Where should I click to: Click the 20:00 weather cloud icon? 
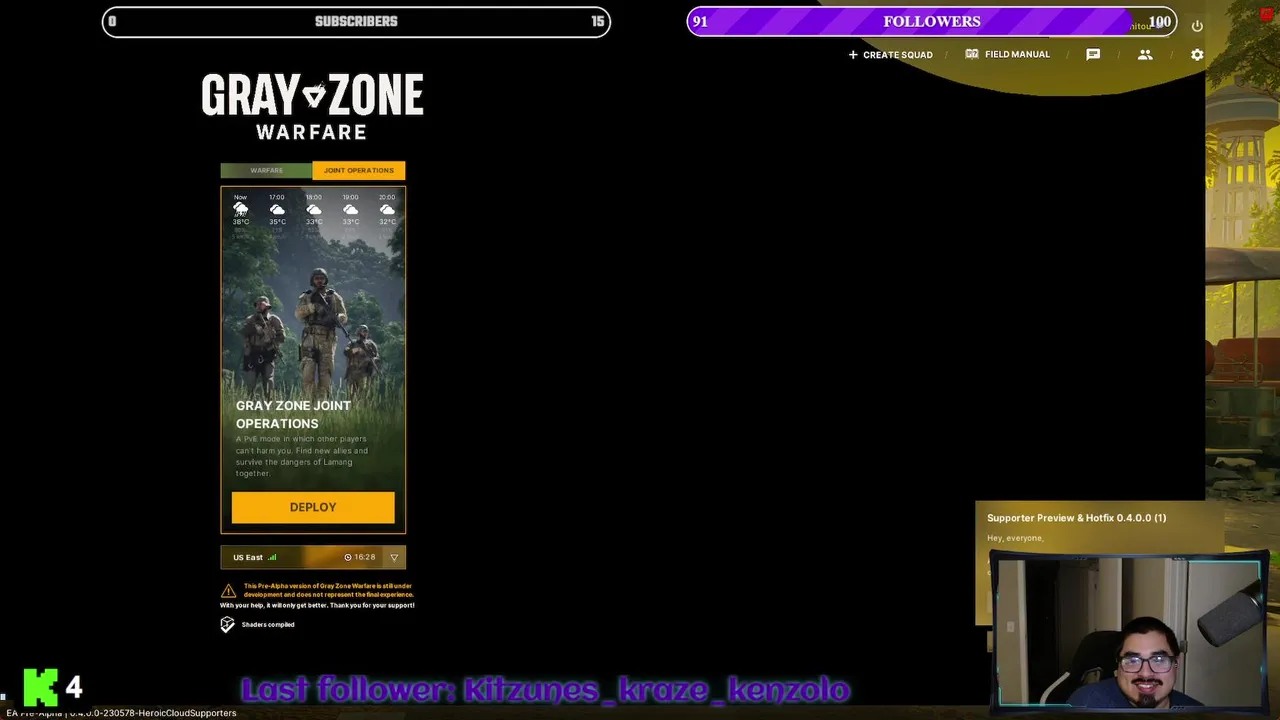point(387,210)
